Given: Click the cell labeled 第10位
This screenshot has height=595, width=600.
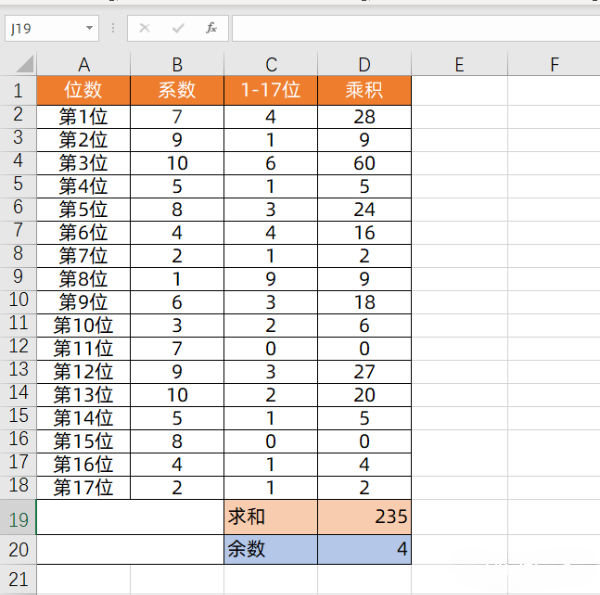Looking at the screenshot, I should (x=83, y=324).
